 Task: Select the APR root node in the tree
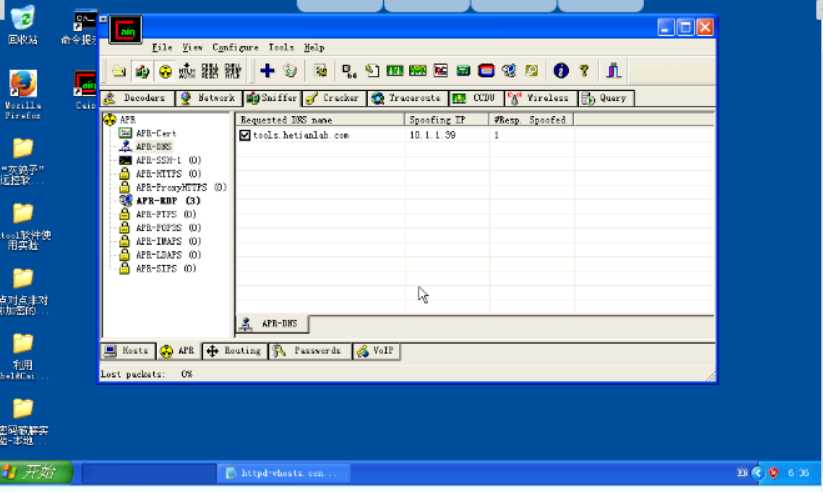click(x=128, y=120)
